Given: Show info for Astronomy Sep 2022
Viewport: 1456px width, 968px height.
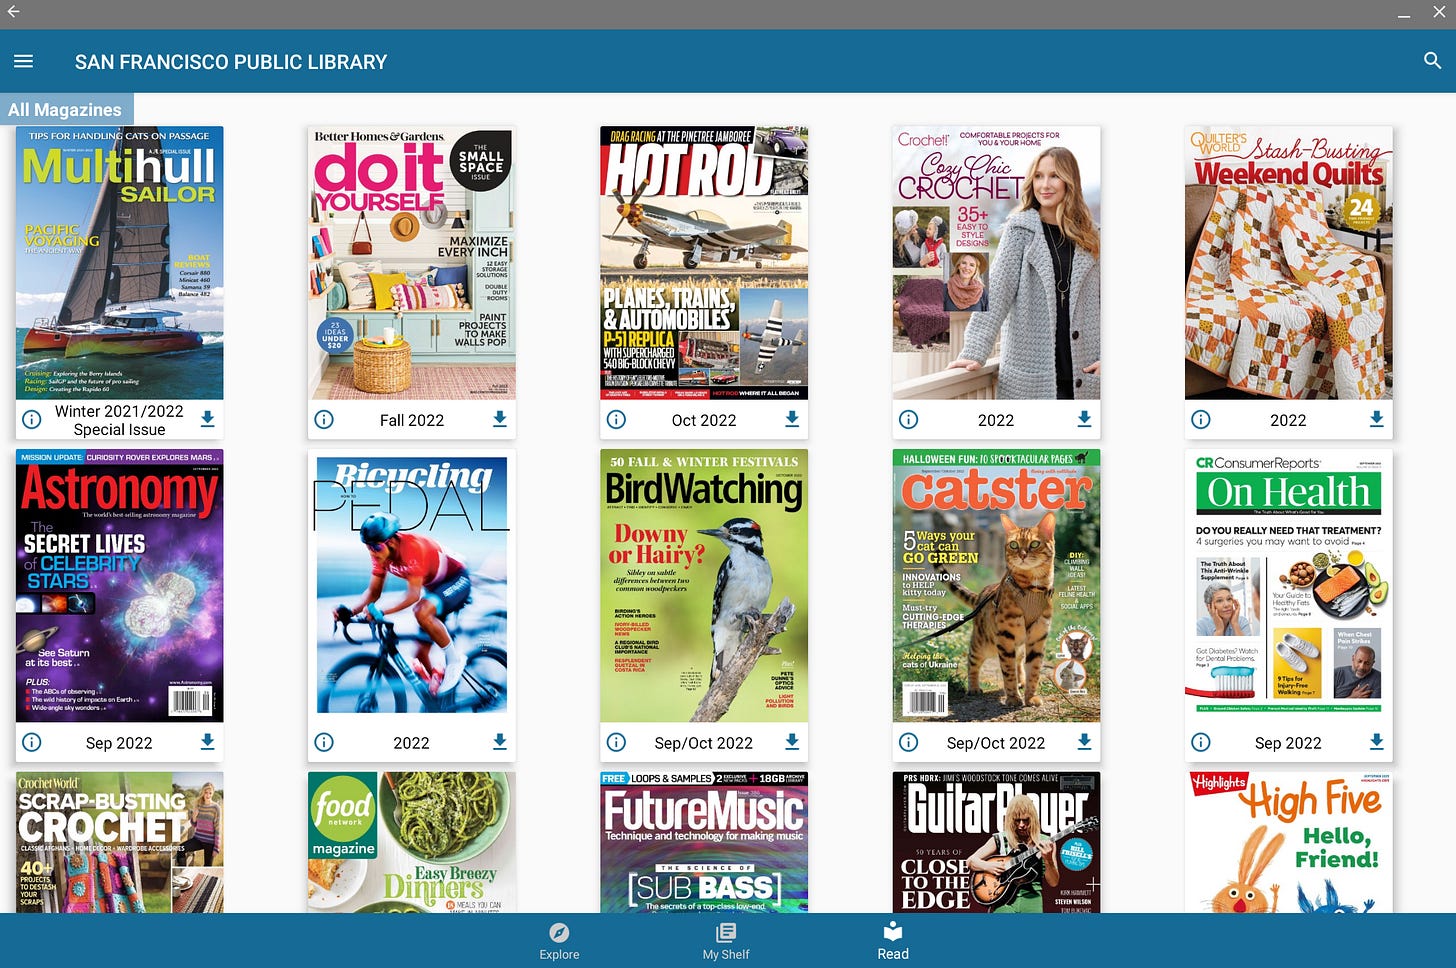Looking at the screenshot, I should [32, 742].
